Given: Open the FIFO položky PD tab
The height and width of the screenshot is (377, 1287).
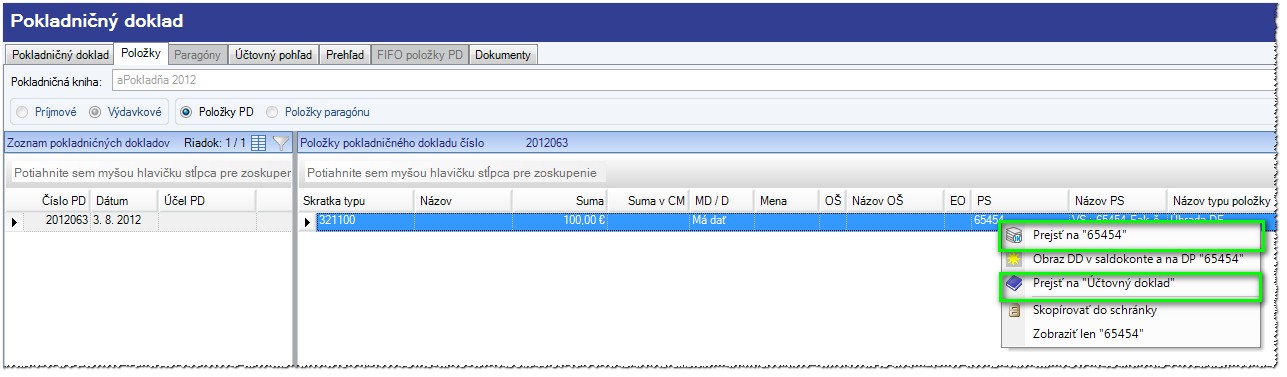Looking at the screenshot, I should coord(420,55).
